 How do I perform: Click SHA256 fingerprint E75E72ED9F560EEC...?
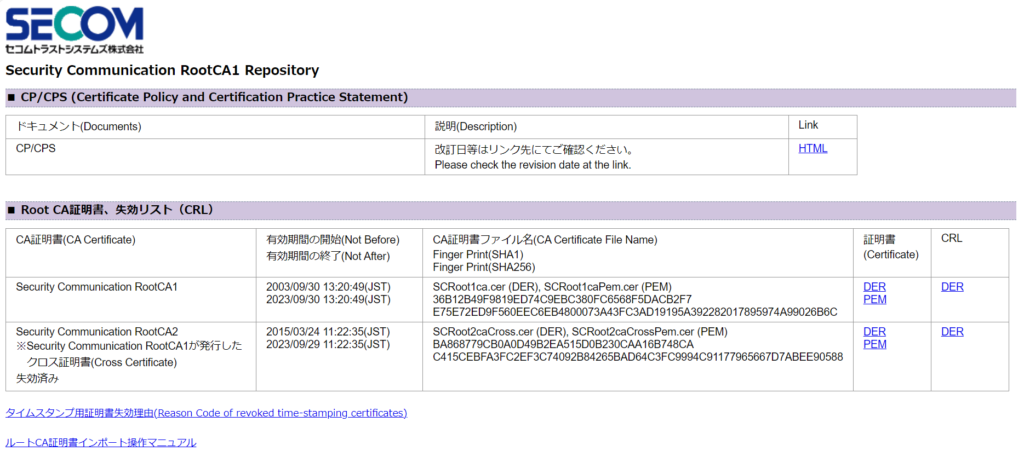click(635, 311)
